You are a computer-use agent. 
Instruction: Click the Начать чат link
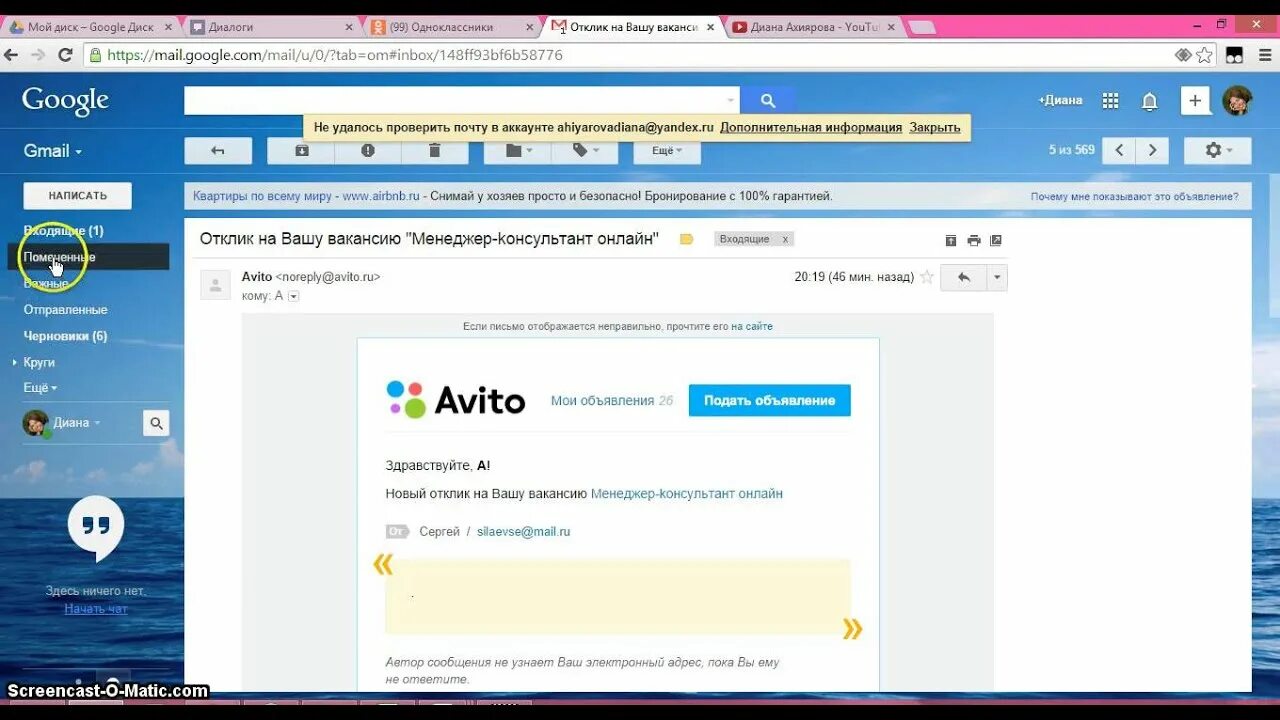pos(96,608)
